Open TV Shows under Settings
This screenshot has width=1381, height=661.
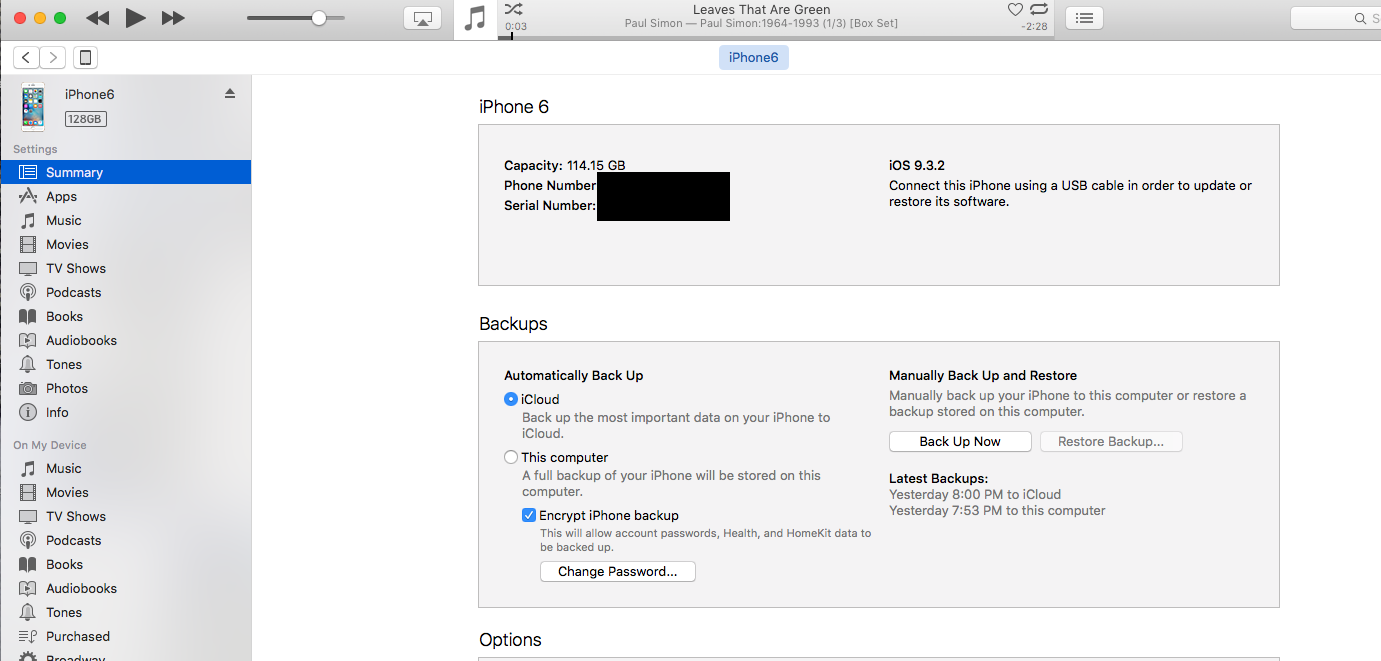[x=125, y=268]
